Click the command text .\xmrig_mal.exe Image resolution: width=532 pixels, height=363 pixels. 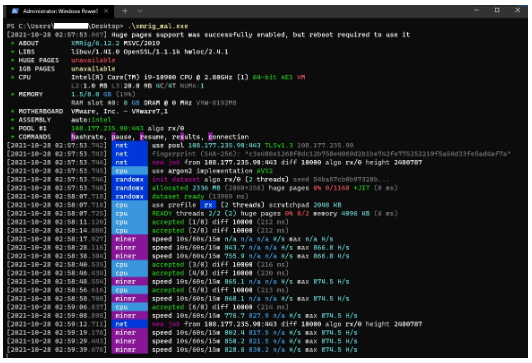pyautogui.click(x=158, y=26)
